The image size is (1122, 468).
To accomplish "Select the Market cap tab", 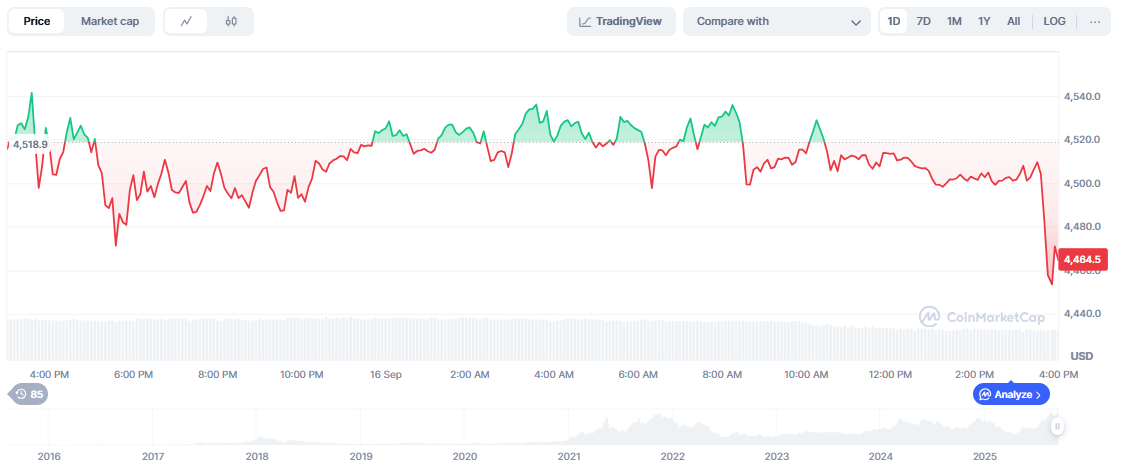I will pos(110,21).
